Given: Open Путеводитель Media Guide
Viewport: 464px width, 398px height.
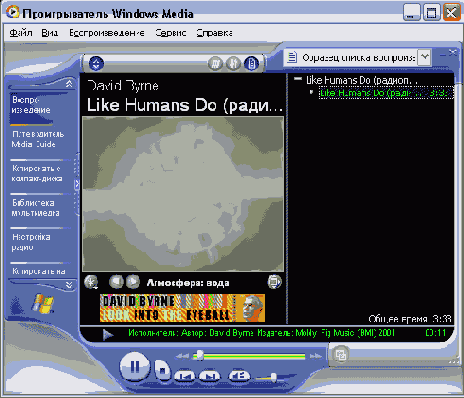Looking at the screenshot, I should click(x=38, y=139).
